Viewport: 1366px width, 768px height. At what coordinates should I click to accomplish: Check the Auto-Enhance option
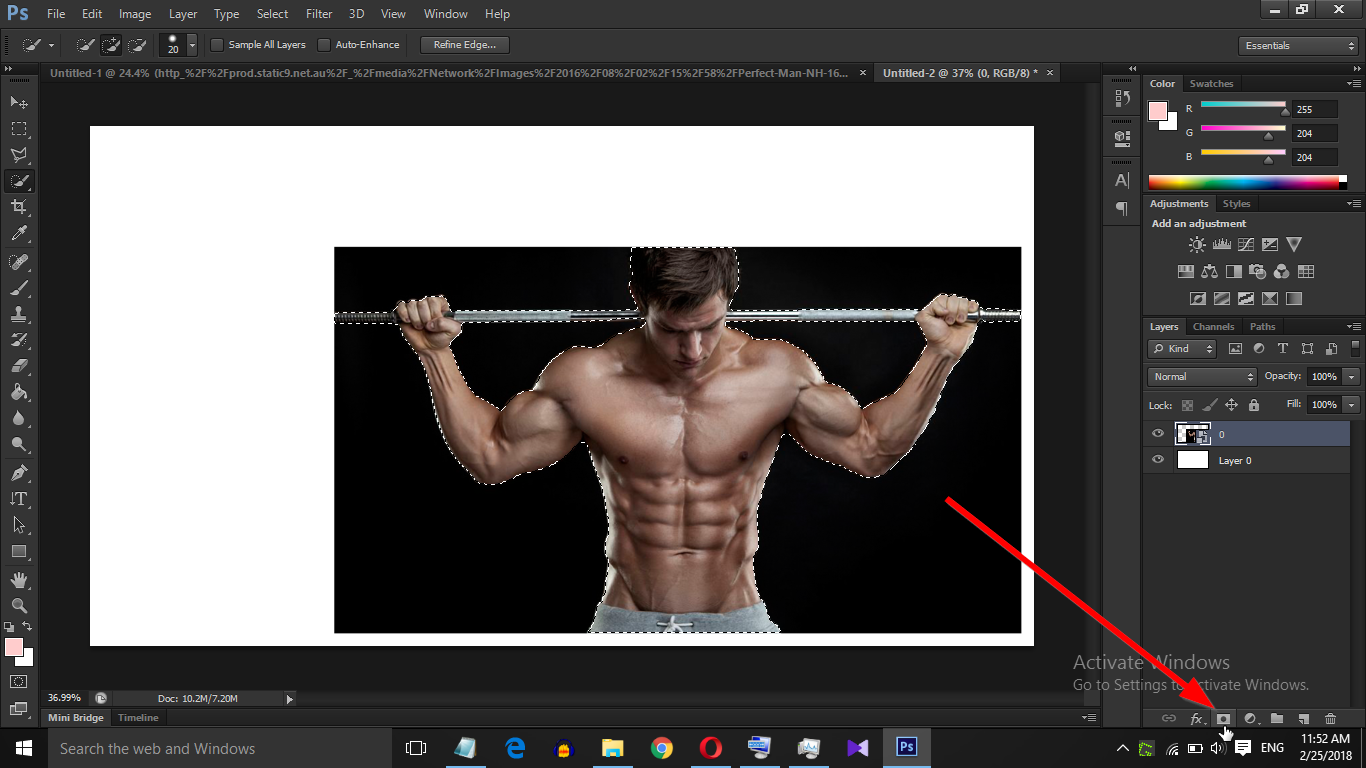(324, 44)
